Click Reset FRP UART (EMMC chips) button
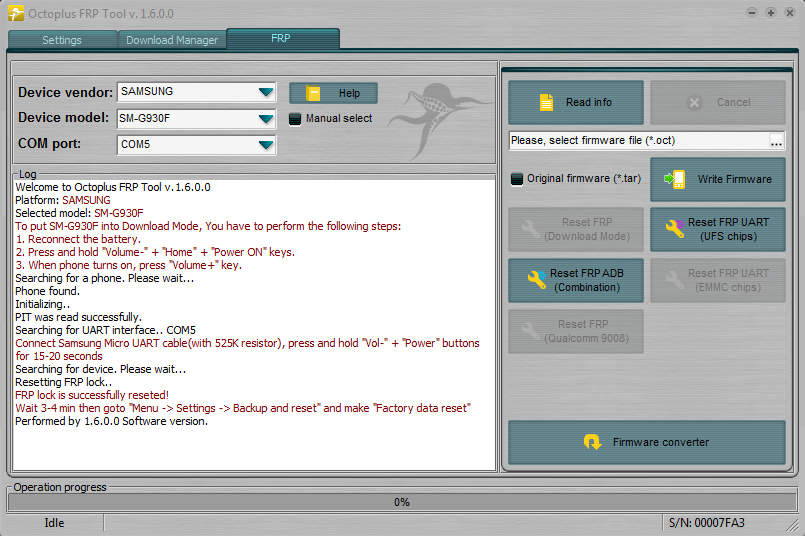This screenshot has width=805, height=536. click(x=718, y=280)
